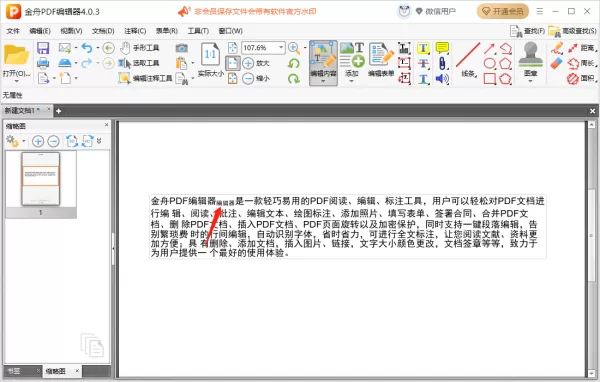Set view to Actual Size (实际大小)

[210, 60]
